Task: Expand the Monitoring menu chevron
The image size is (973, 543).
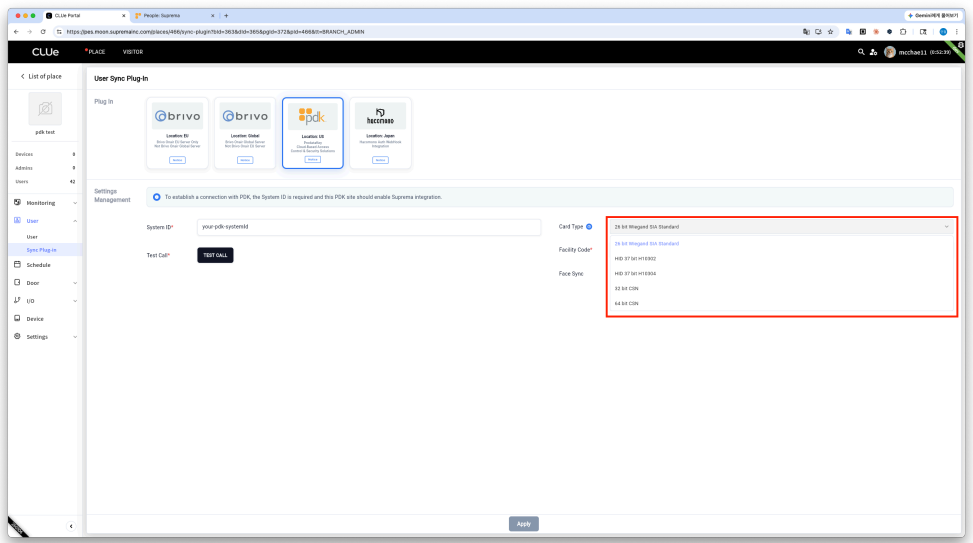Action: (x=75, y=203)
